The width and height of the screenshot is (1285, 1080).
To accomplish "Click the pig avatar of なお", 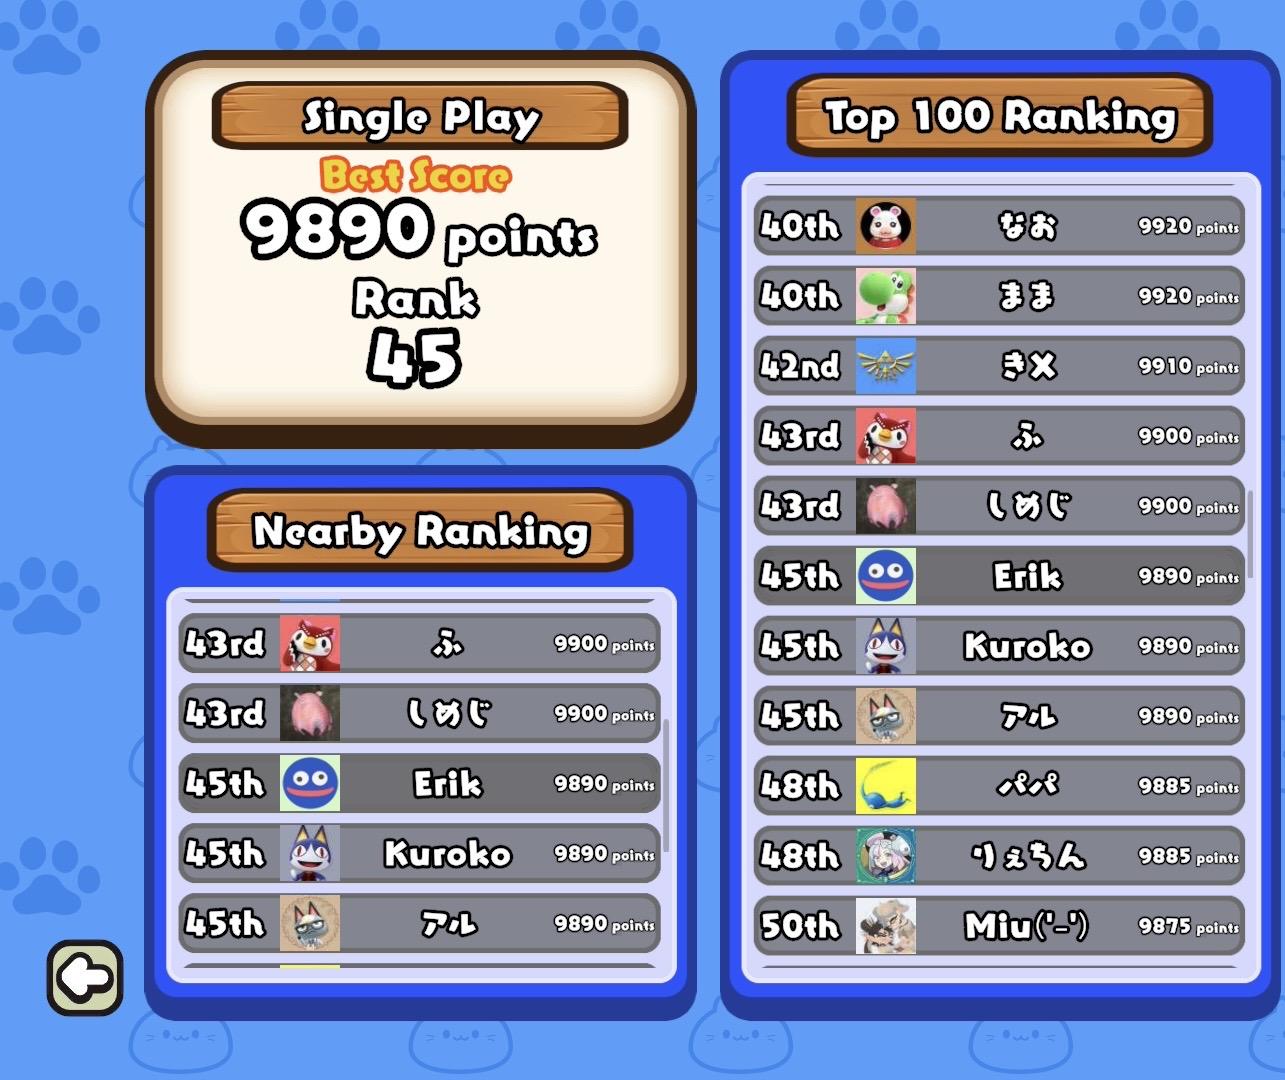I will tap(885, 226).
